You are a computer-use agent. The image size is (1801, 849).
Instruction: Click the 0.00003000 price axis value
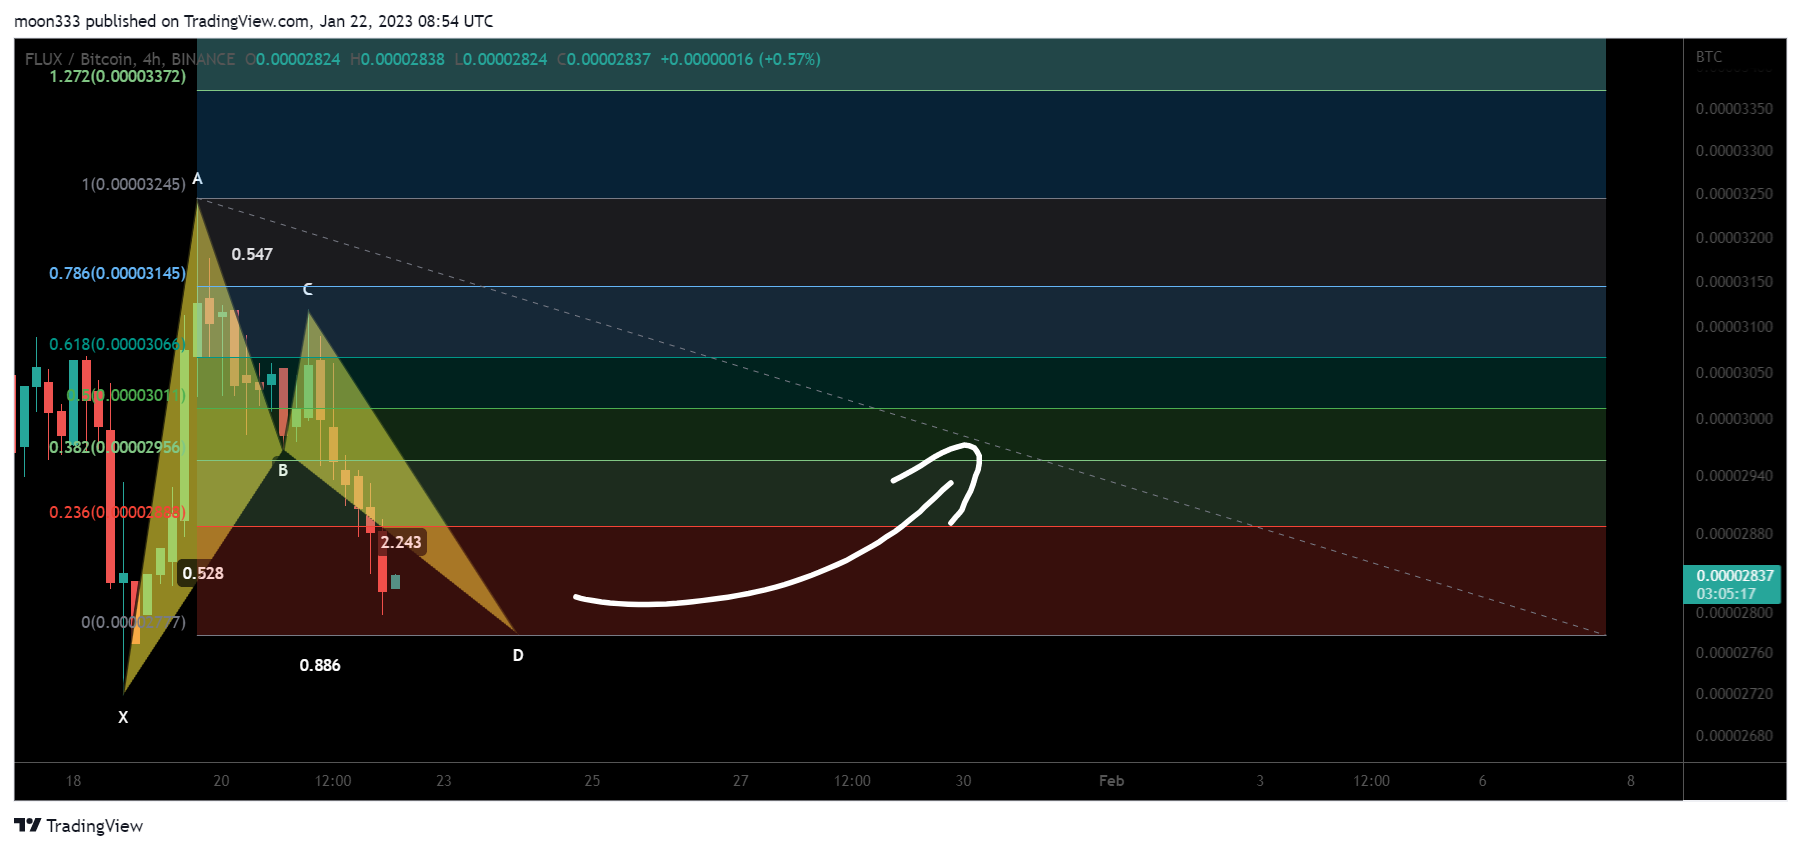1734,418
